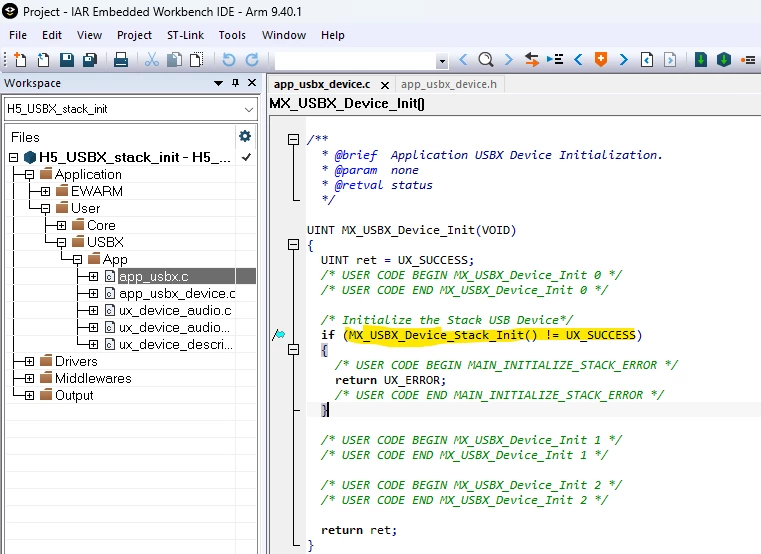
Task: Click the Next Bookmark arrow icon
Action: 624,59
